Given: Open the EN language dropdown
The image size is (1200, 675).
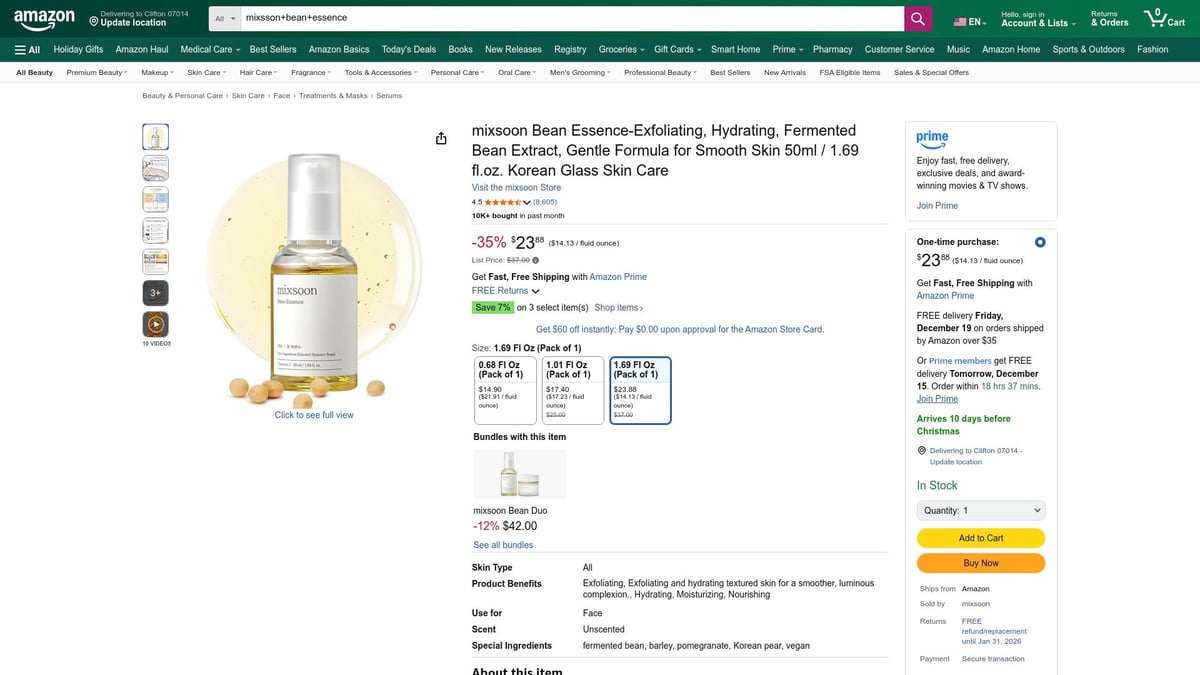Looking at the screenshot, I should pos(969,18).
